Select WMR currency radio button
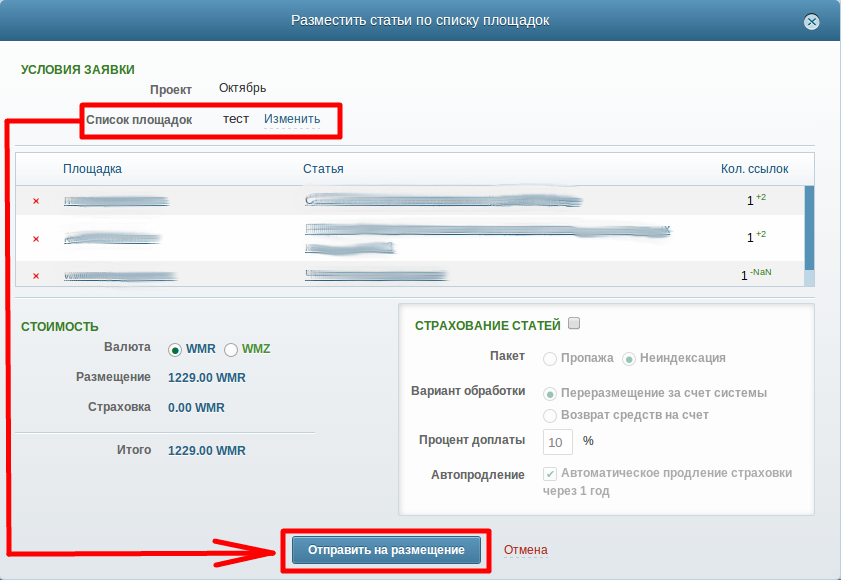 coord(174,350)
